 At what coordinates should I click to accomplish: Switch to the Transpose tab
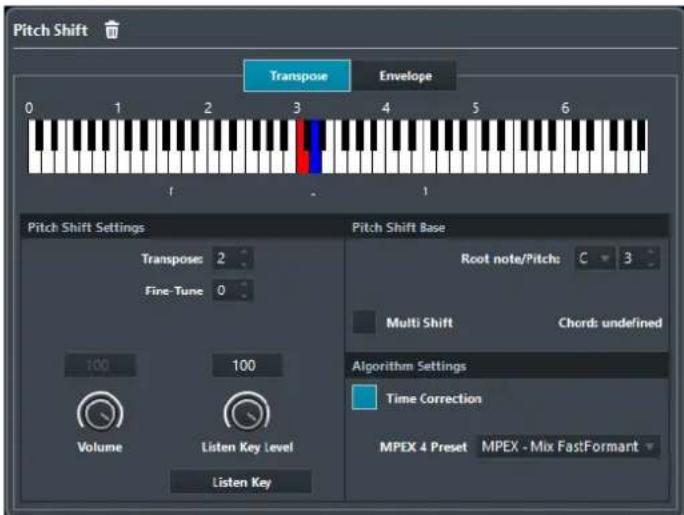pos(297,76)
